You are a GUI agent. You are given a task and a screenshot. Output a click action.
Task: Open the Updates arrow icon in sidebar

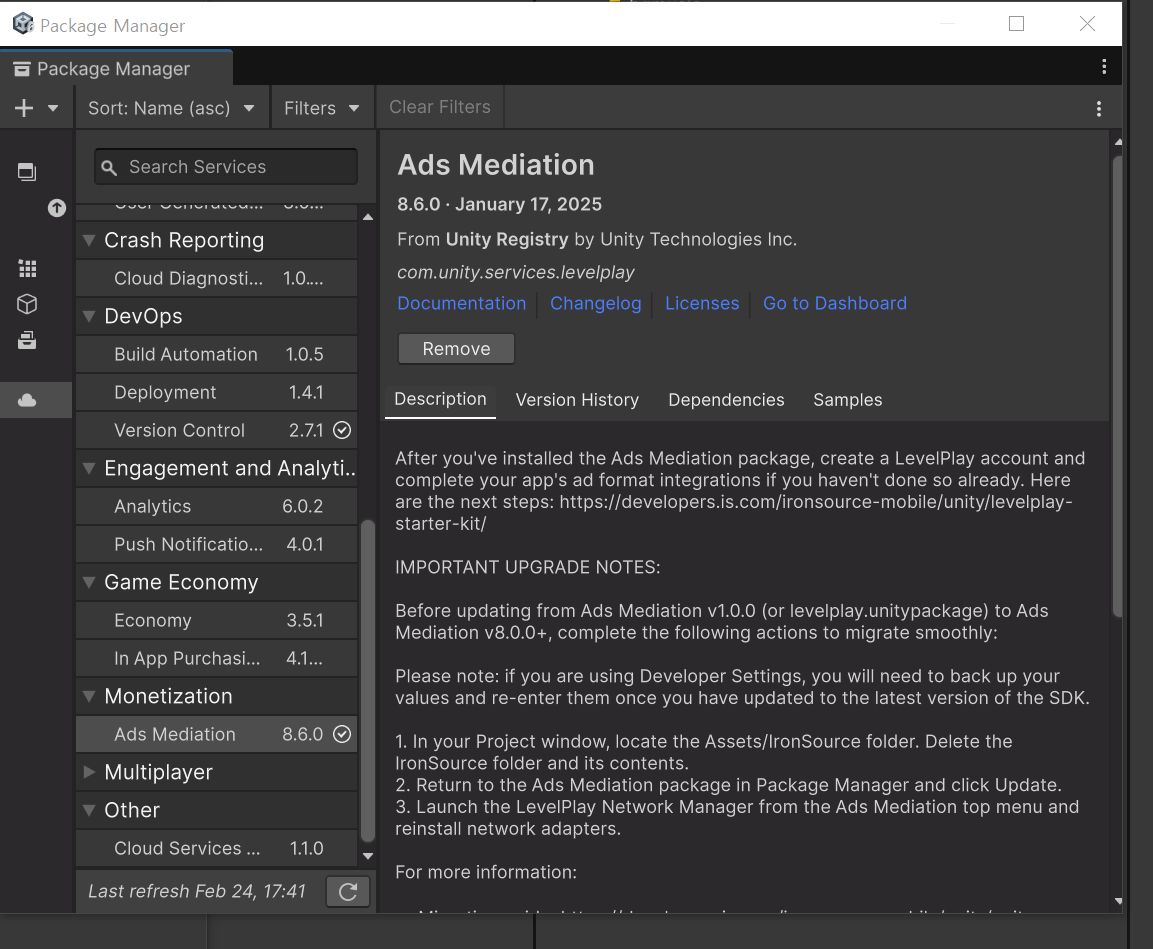point(57,208)
